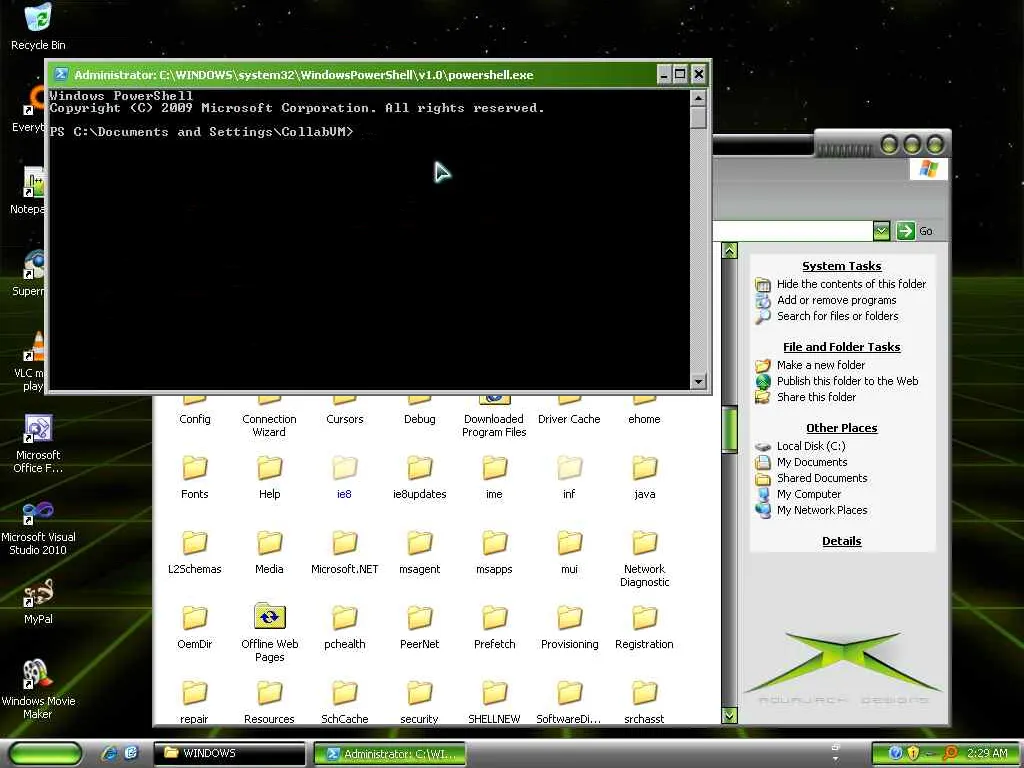
Task: Select the pchealth folder icon
Action: click(x=344, y=618)
